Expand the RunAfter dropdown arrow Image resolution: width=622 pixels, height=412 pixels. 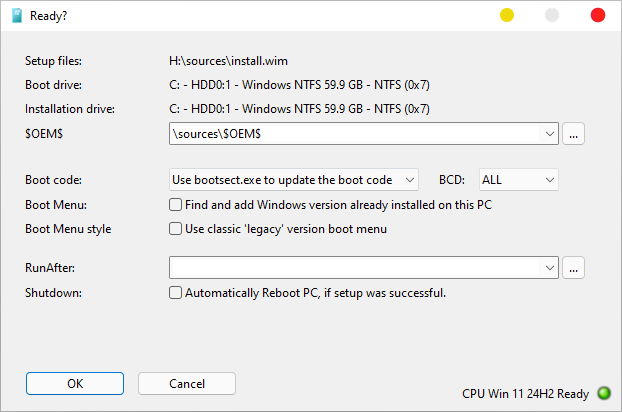pos(549,267)
